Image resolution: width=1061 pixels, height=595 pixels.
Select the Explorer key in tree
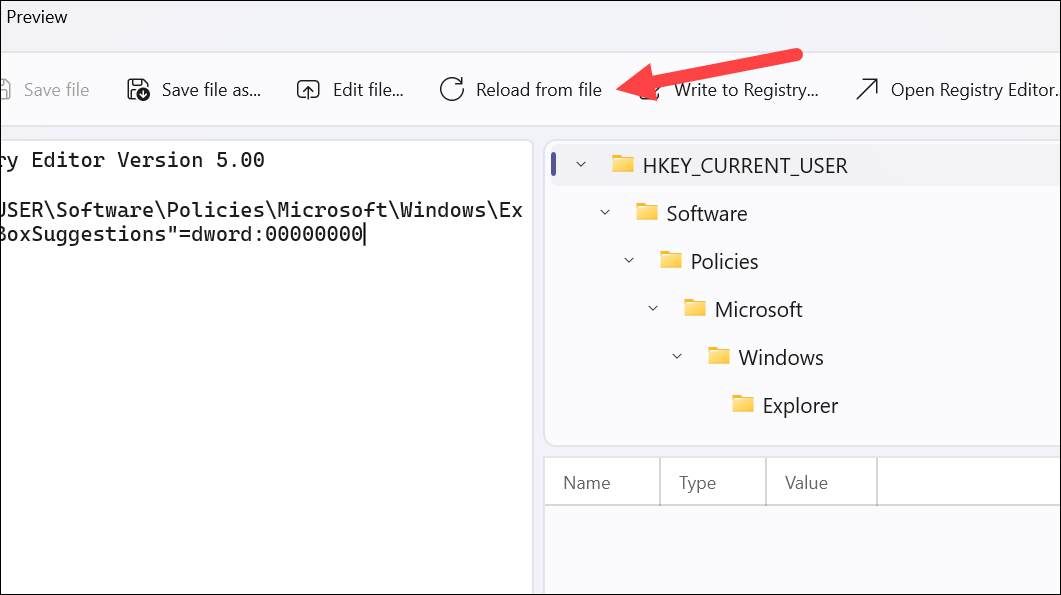click(x=800, y=405)
